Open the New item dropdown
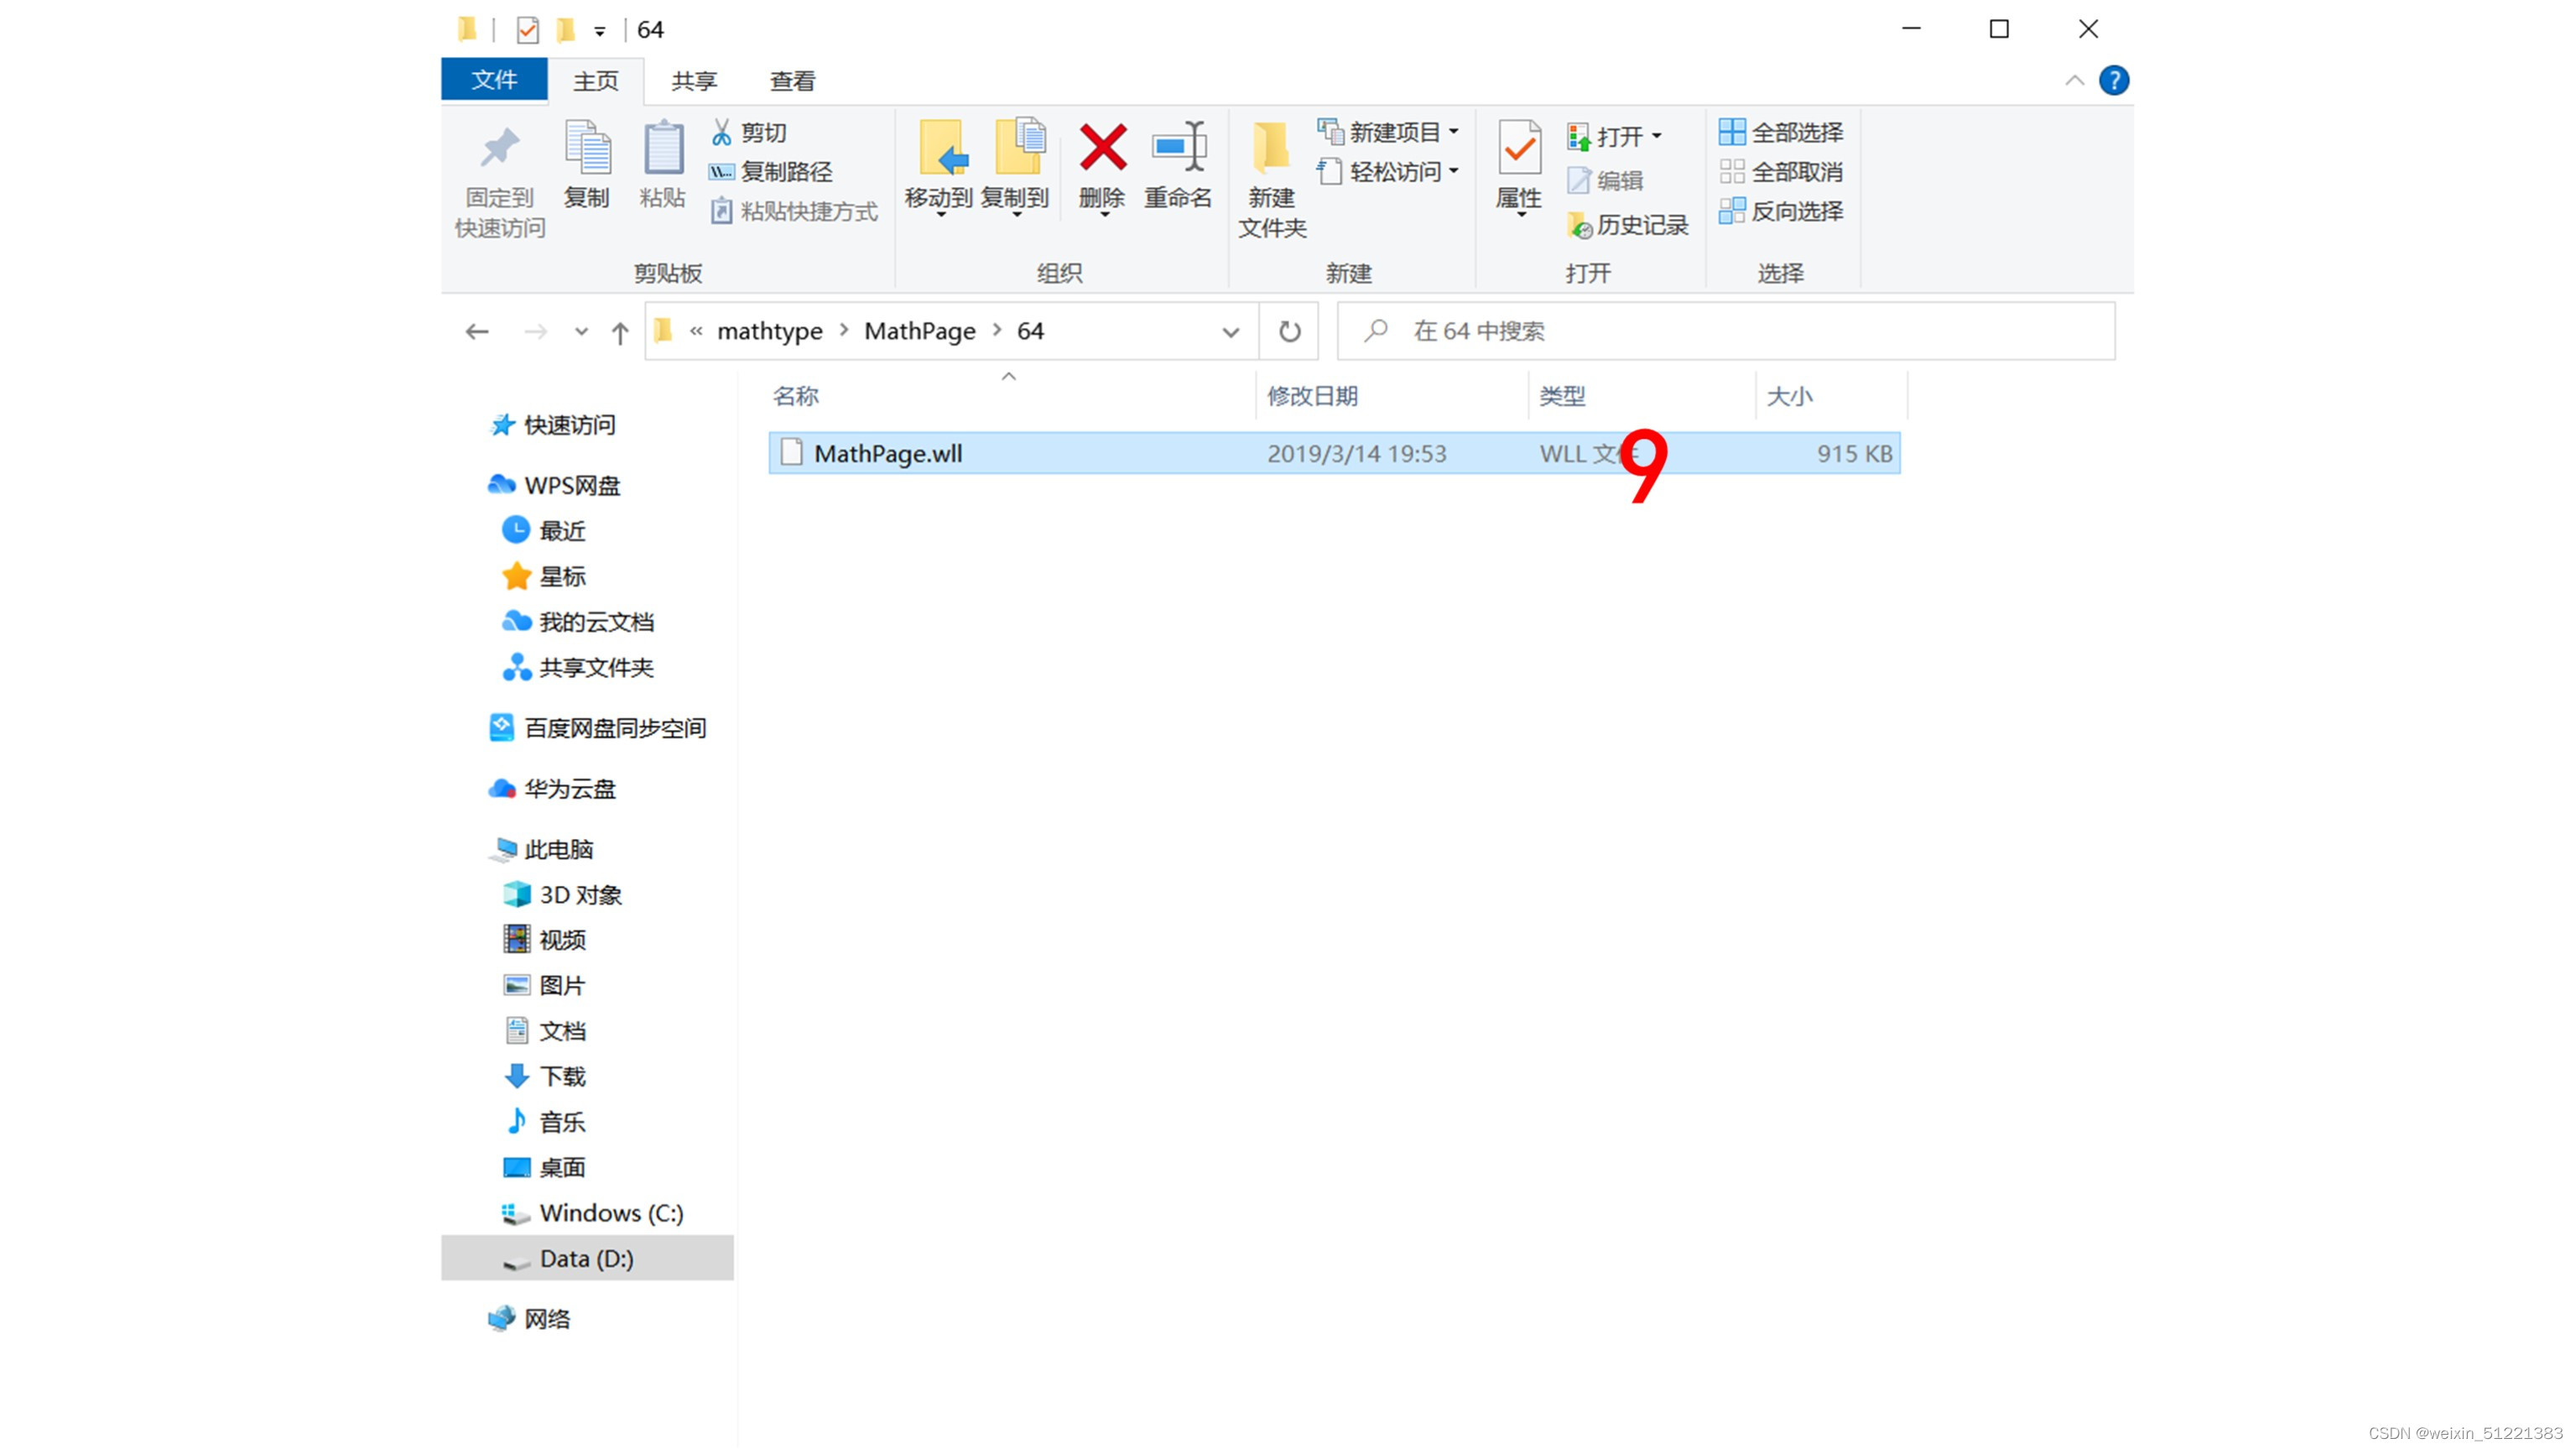Image resolution: width=2576 pixels, height=1449 pixels. (1388, 132)
